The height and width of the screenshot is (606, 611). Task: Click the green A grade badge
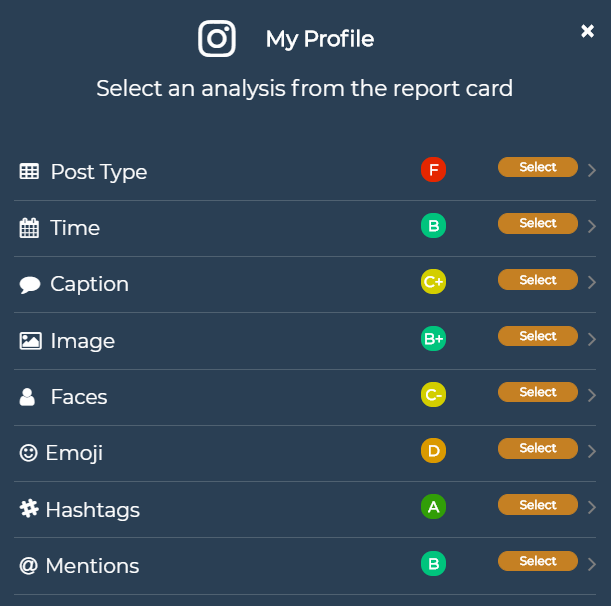[x=433, y=507]
